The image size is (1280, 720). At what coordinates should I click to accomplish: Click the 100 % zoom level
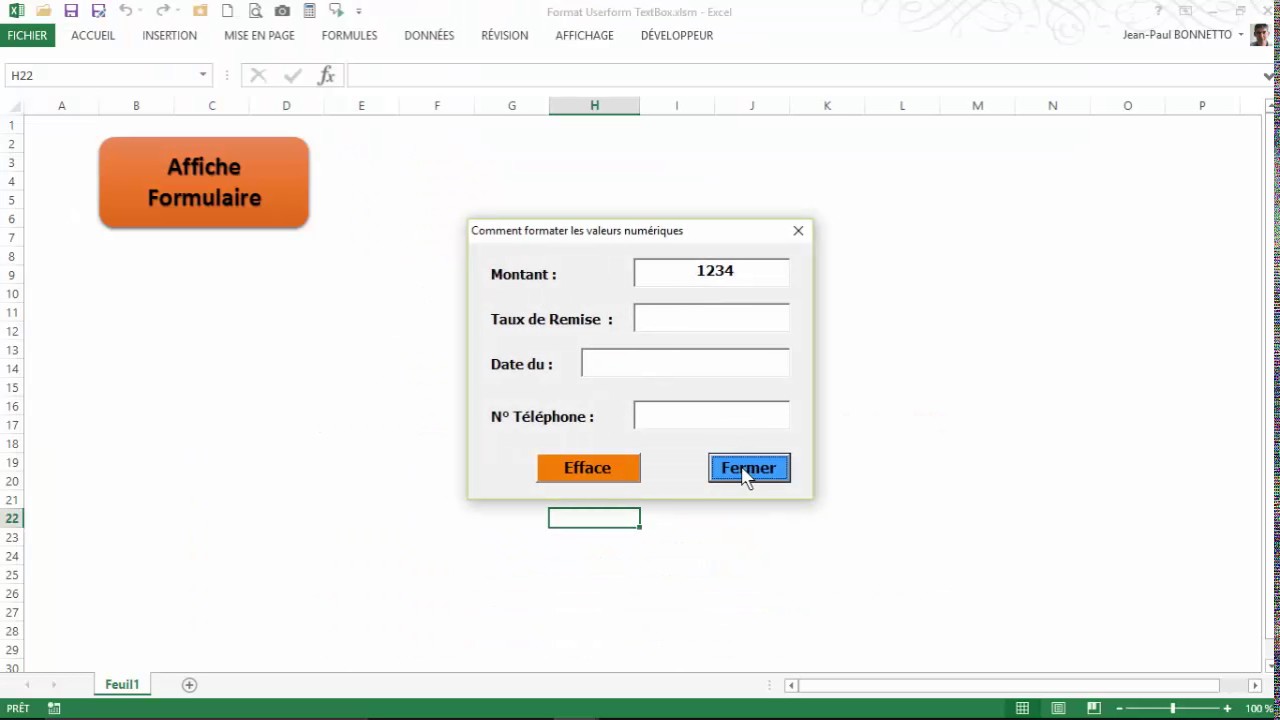click(1259, 709)
